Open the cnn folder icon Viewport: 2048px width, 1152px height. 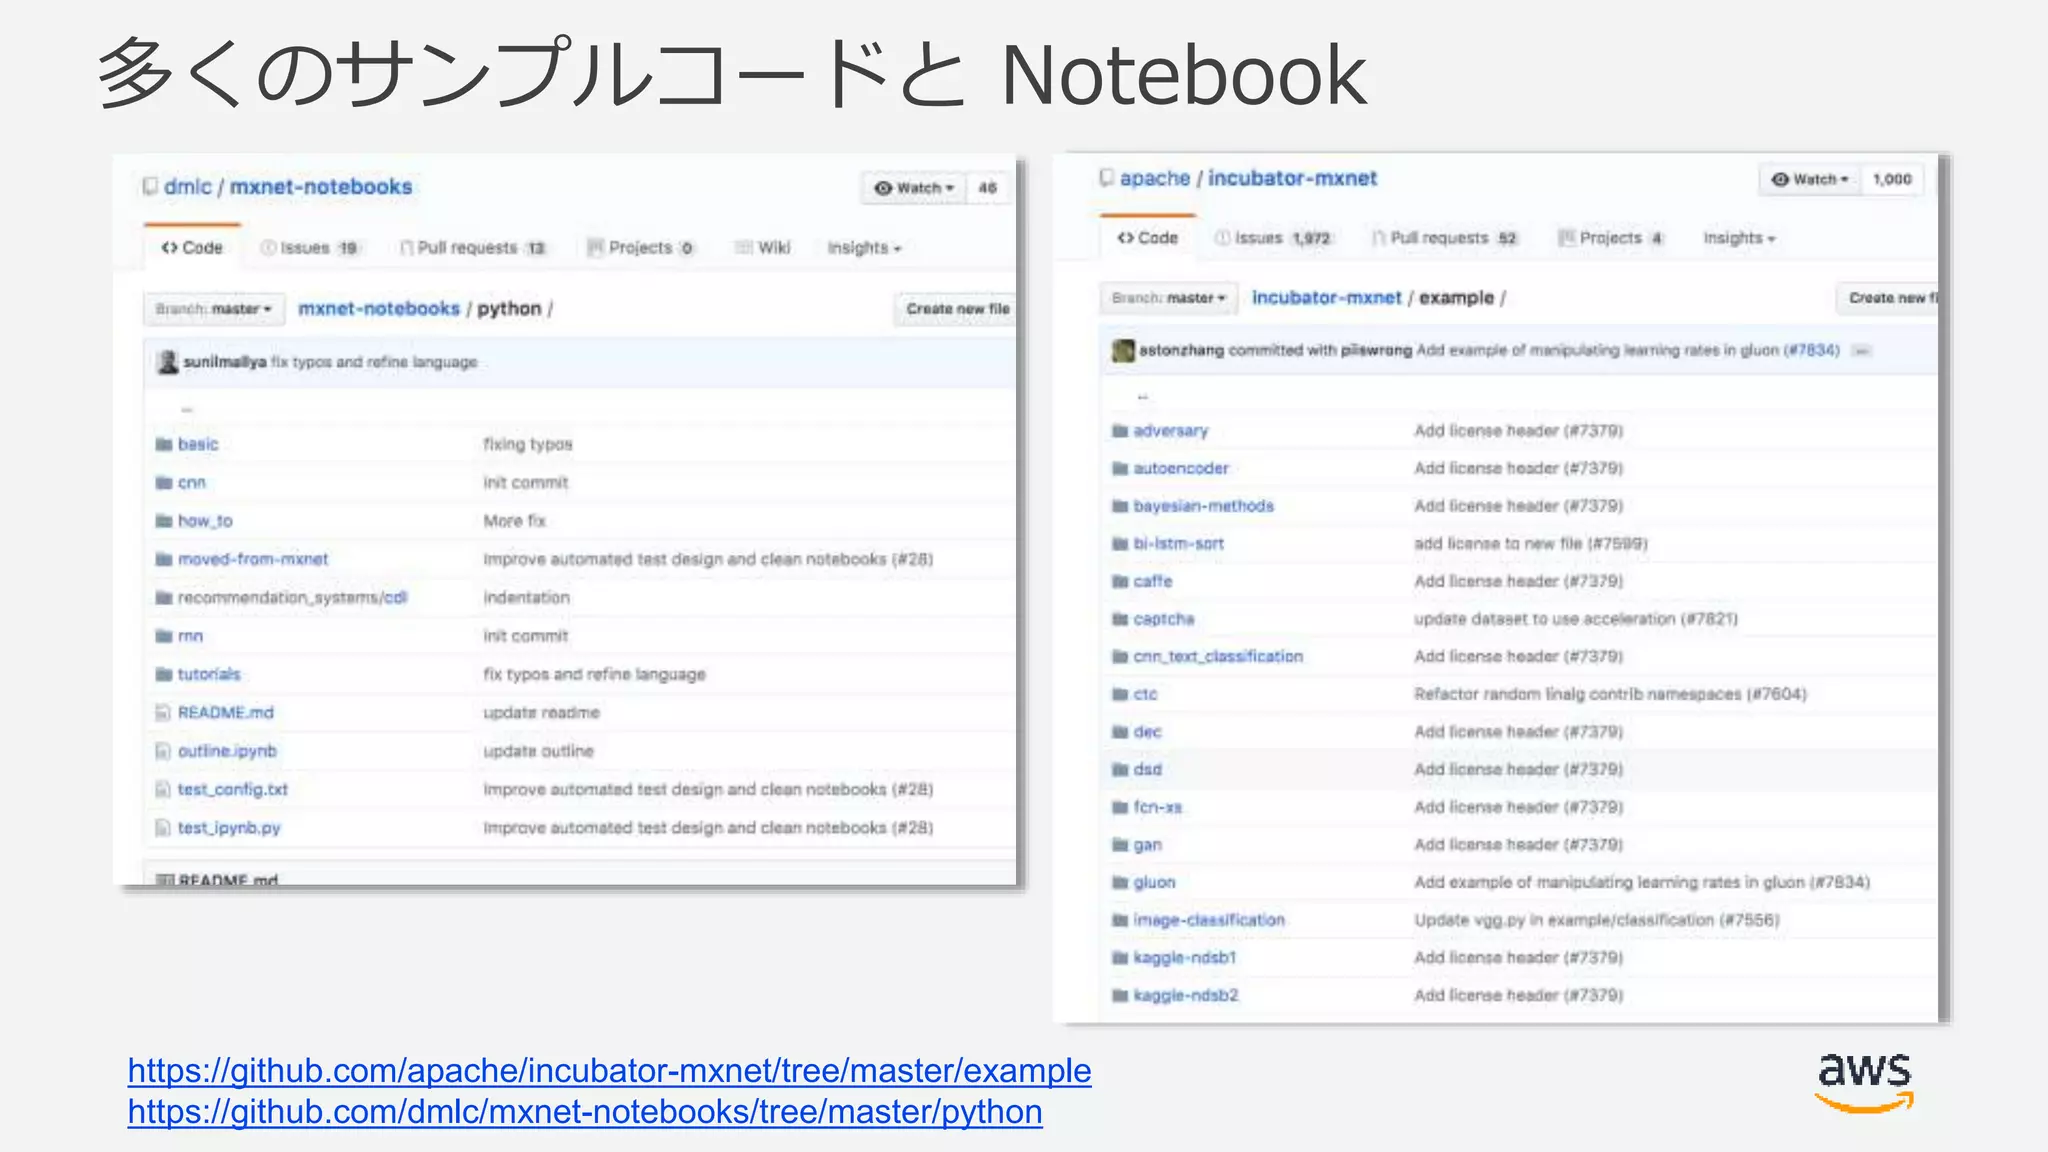164,483
